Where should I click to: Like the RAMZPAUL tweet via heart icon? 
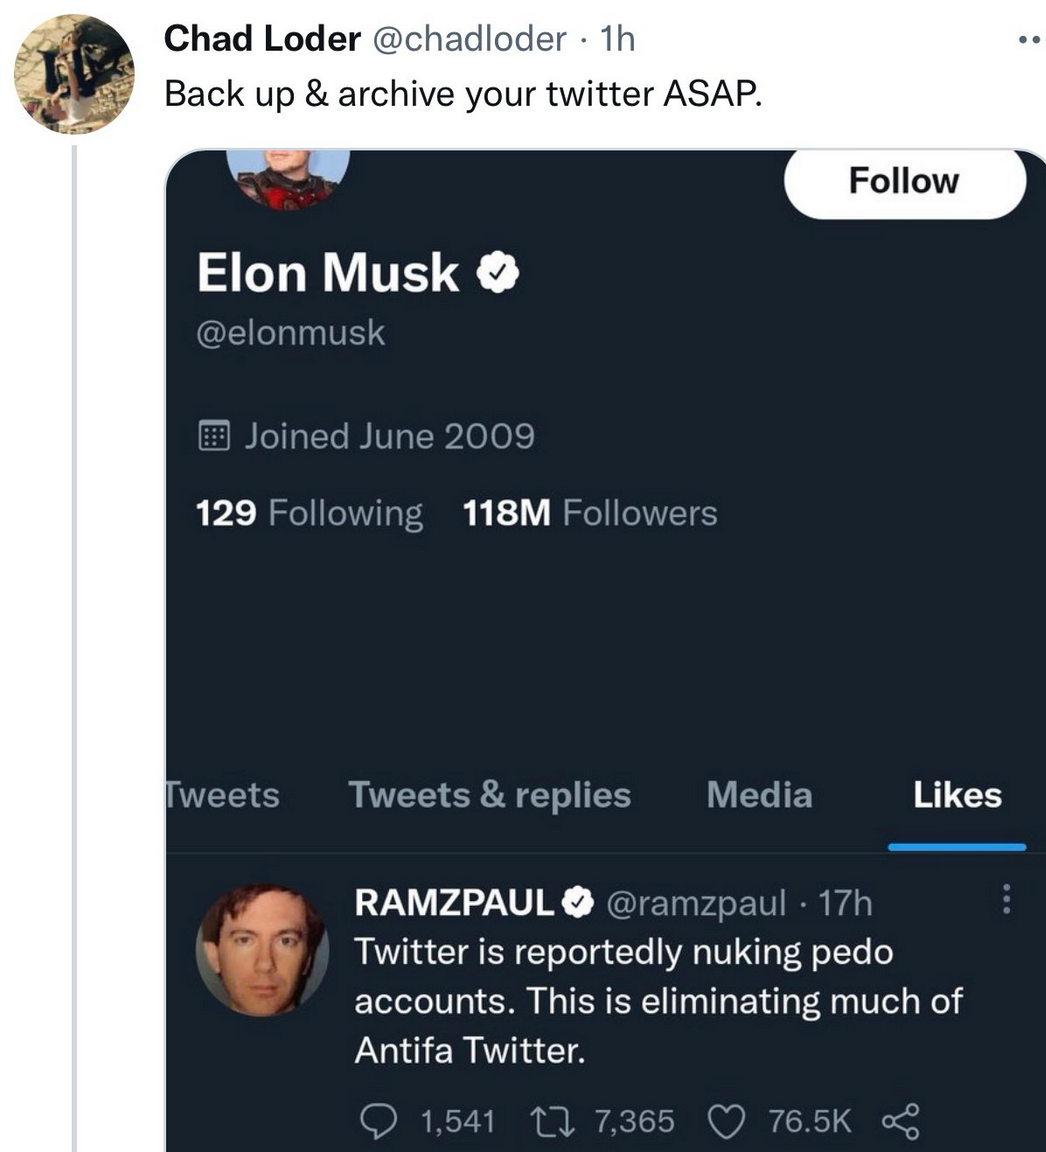pyautogui.click(x=726, y=1121)
